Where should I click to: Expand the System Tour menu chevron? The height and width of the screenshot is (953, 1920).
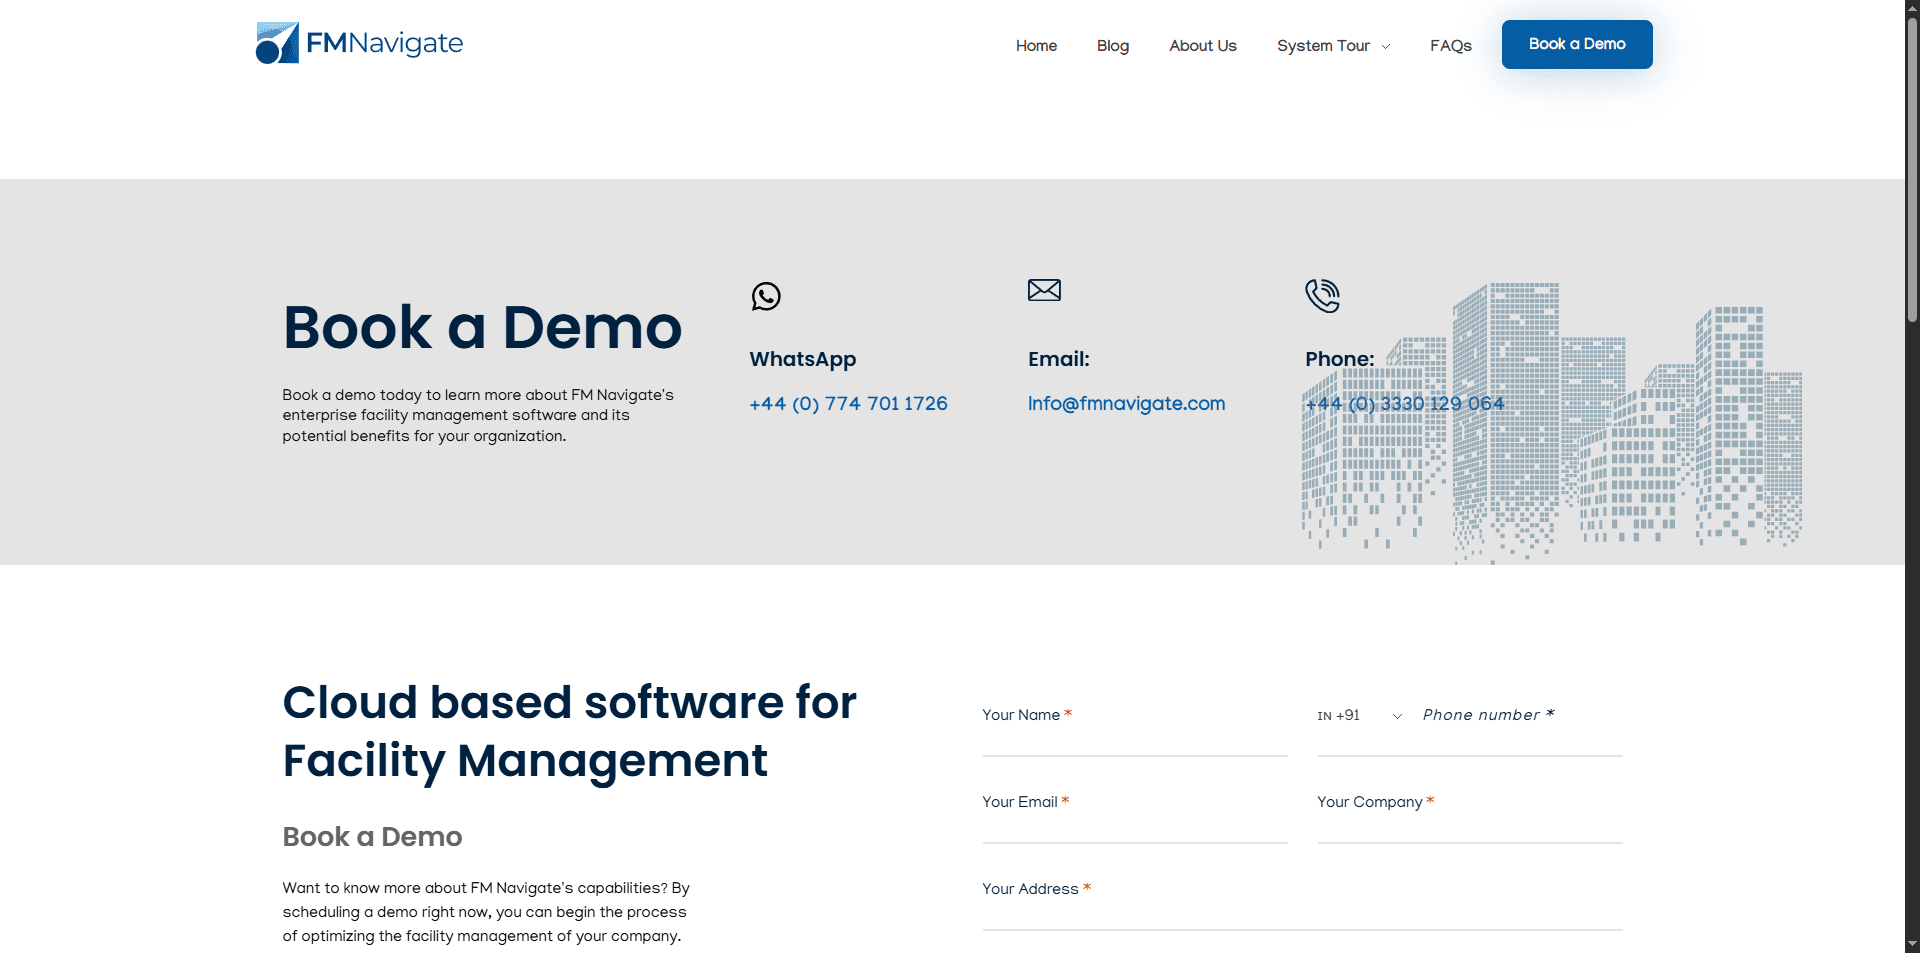[x=1386, y=47]
